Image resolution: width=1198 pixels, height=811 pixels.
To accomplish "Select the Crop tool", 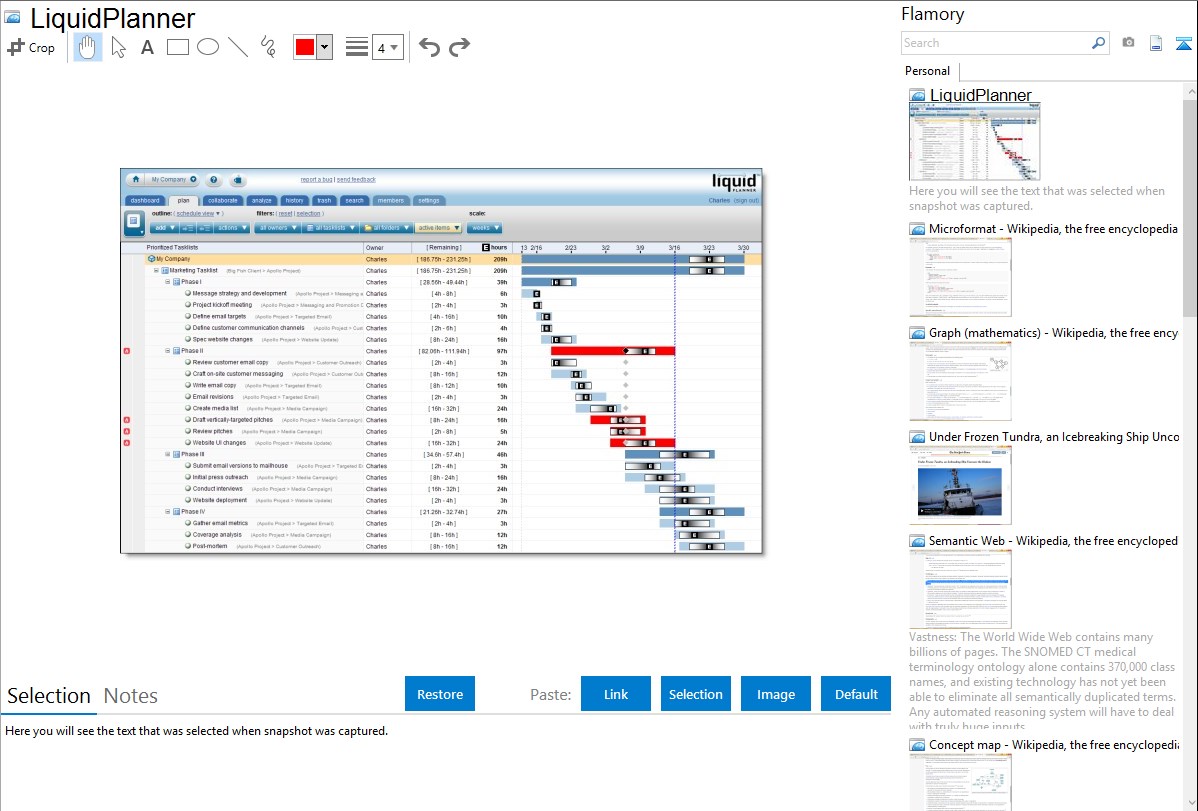I will [31, 47].
